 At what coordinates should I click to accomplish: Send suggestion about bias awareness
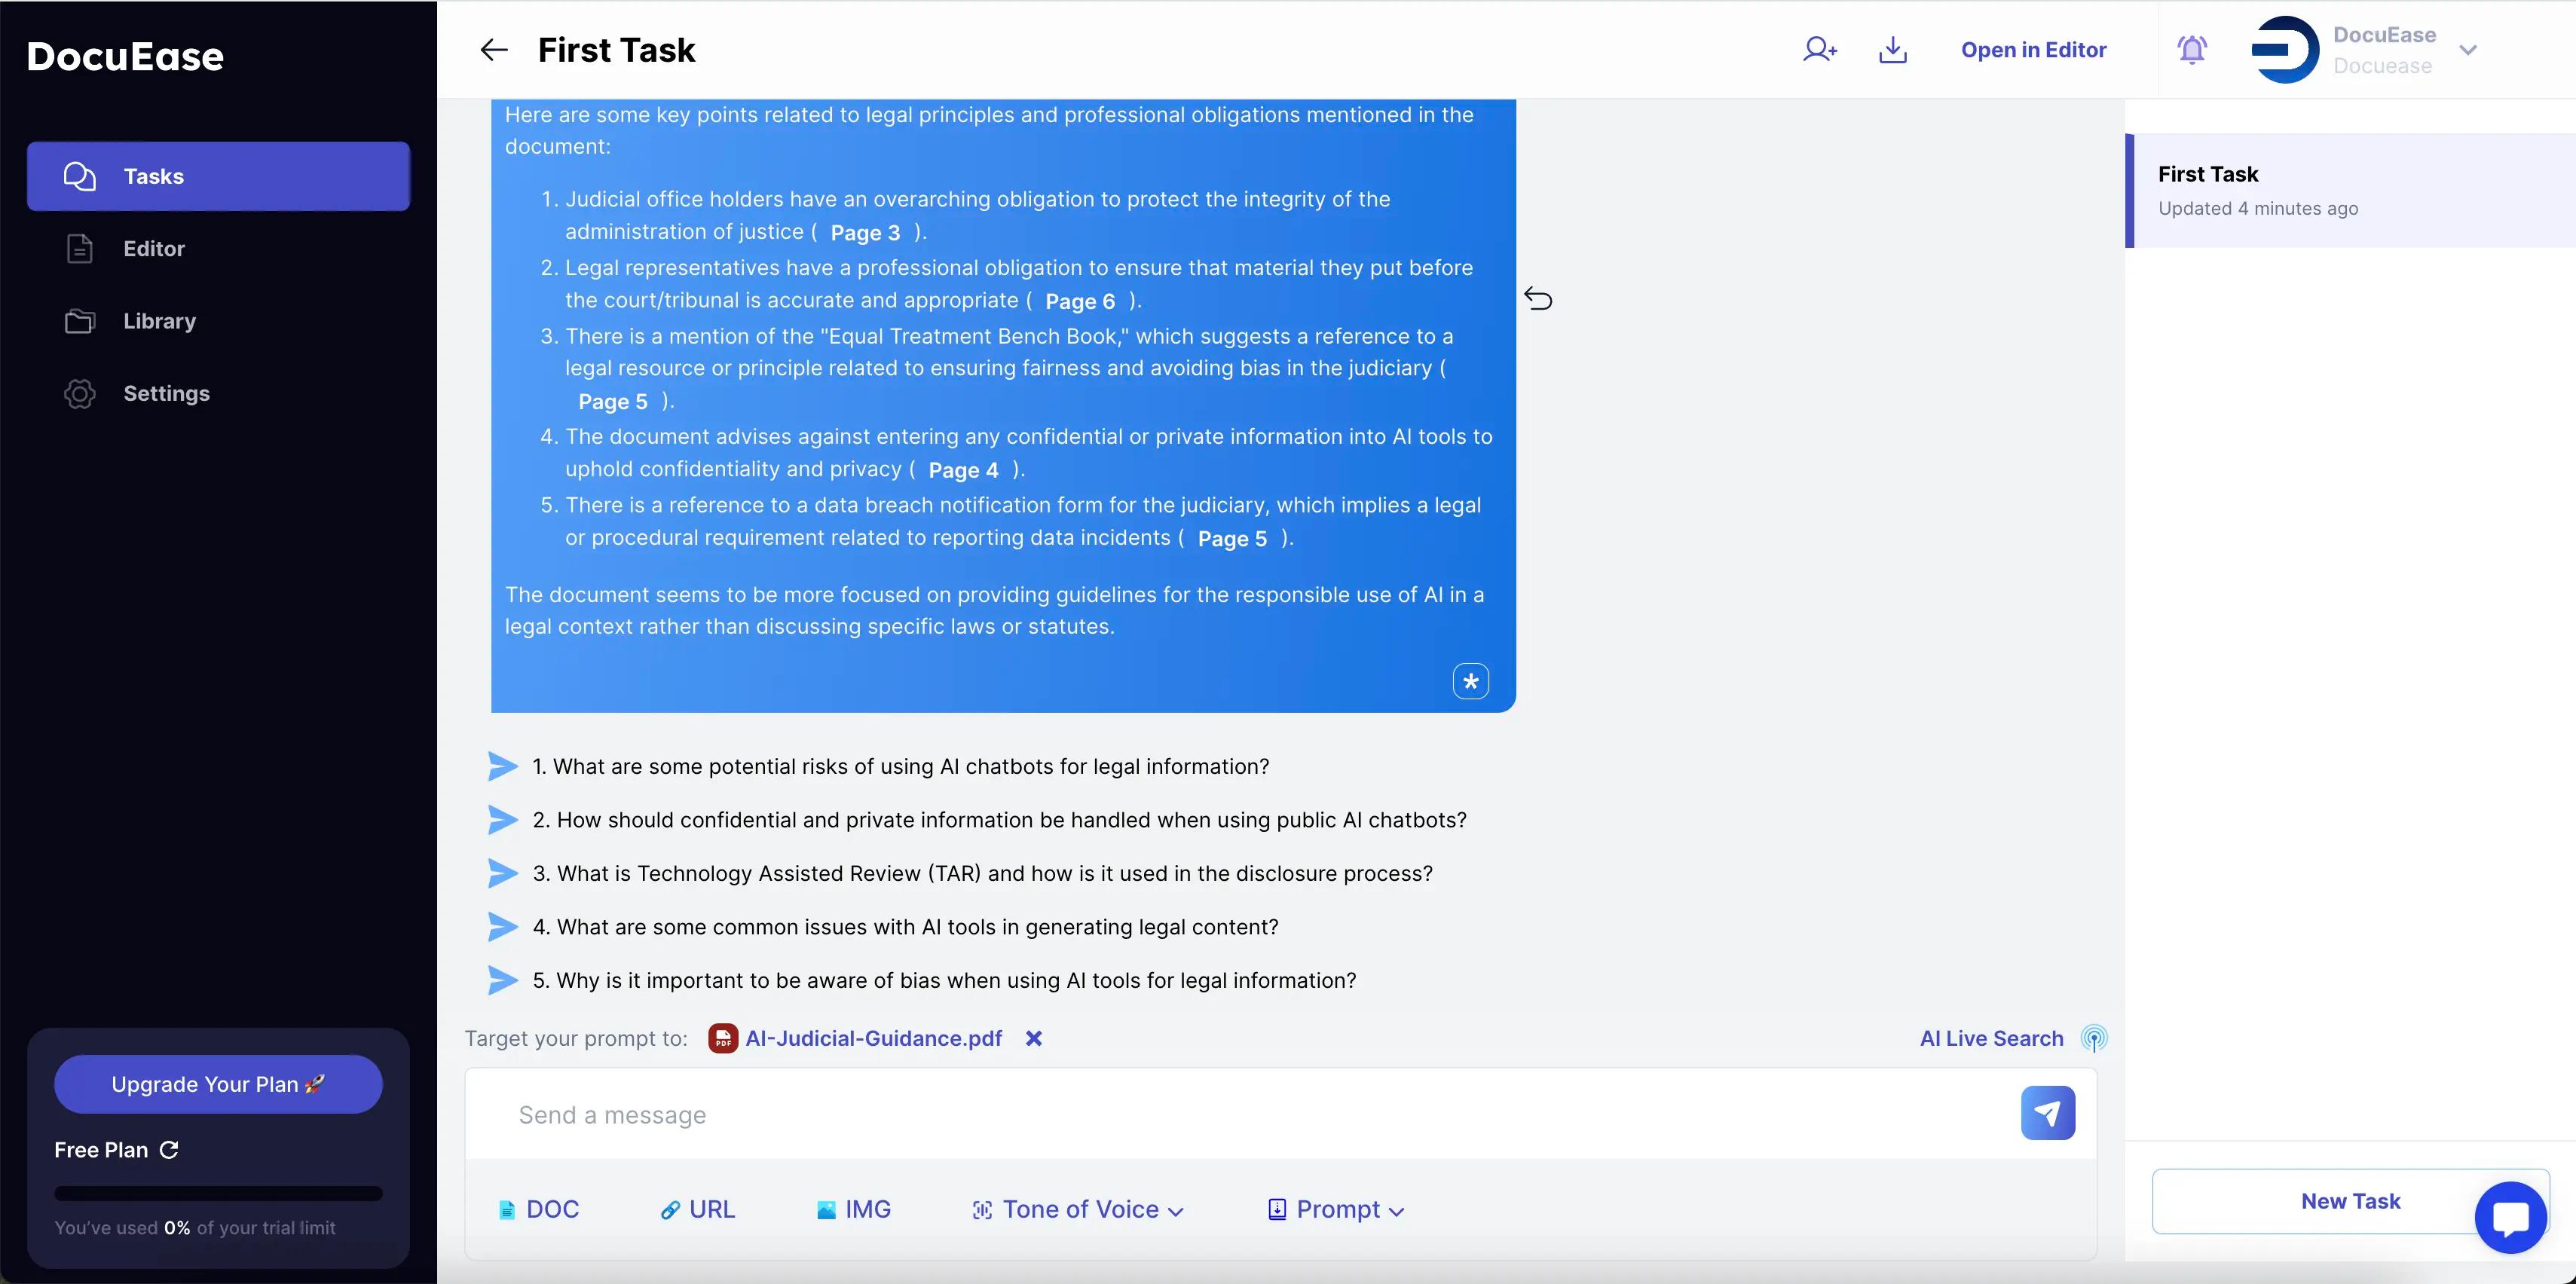pos(502,980)
